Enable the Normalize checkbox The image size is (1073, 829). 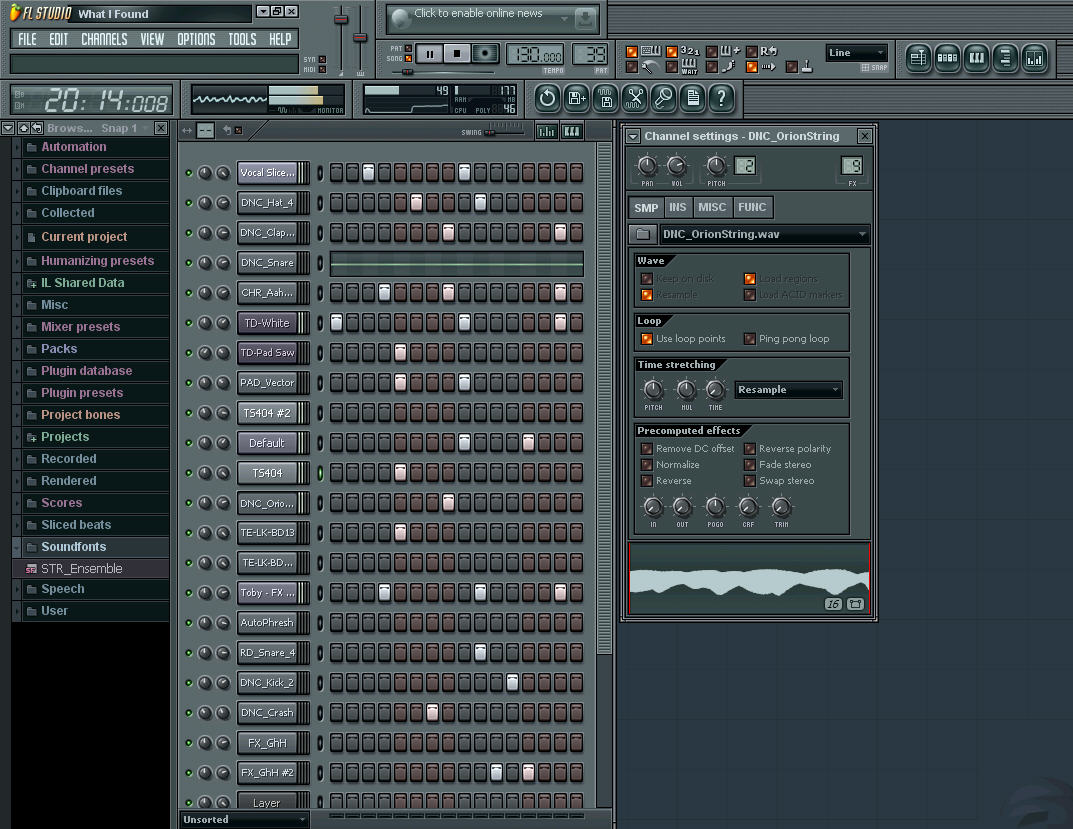click(647, 464)
